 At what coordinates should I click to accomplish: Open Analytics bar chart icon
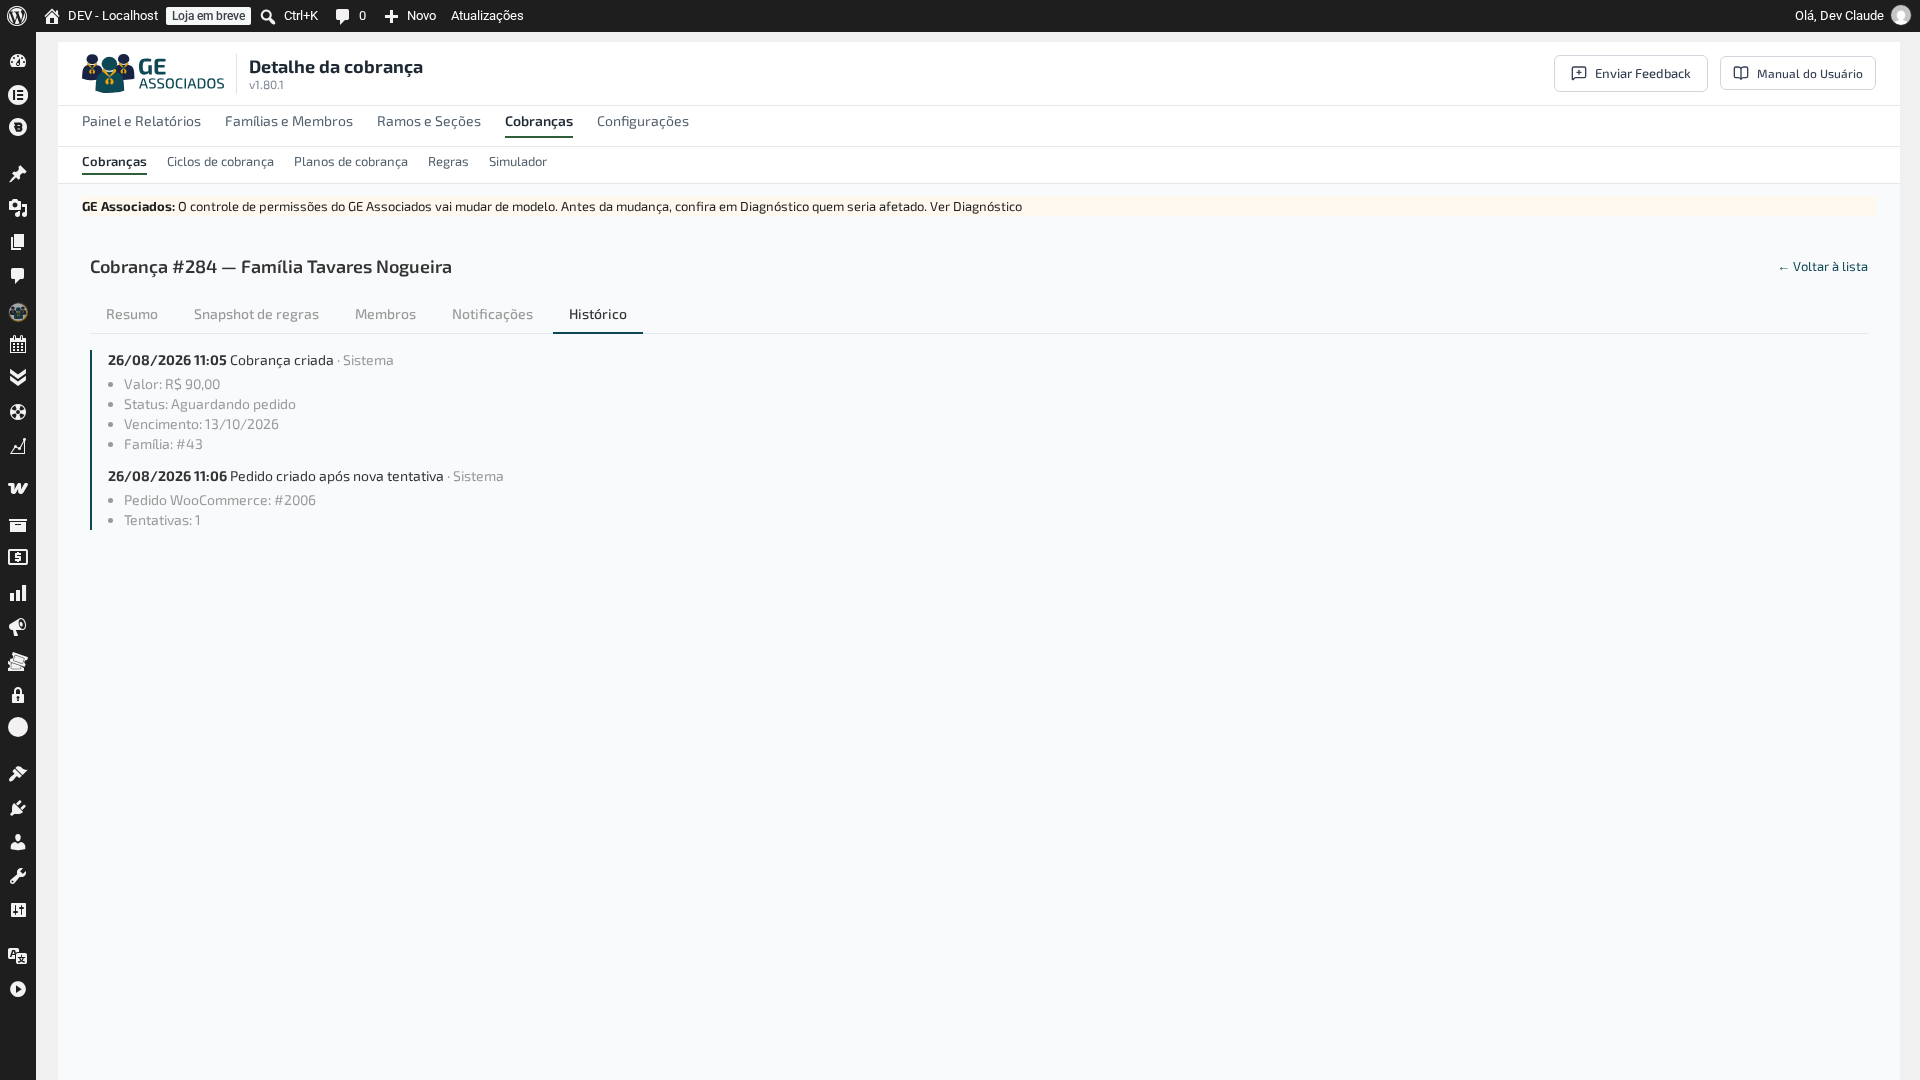[x=18, y=593]
